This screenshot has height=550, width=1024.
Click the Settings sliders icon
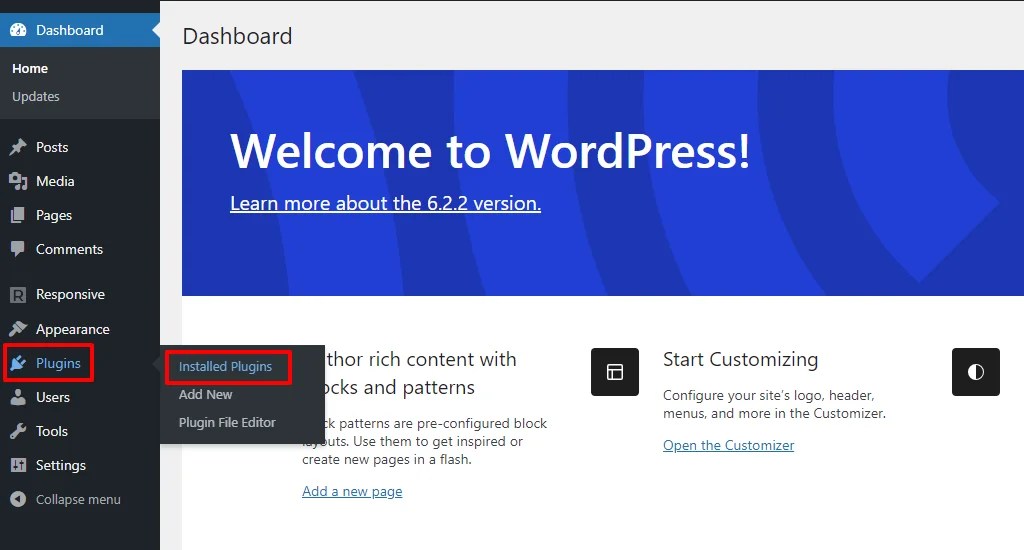pos(18,465)
